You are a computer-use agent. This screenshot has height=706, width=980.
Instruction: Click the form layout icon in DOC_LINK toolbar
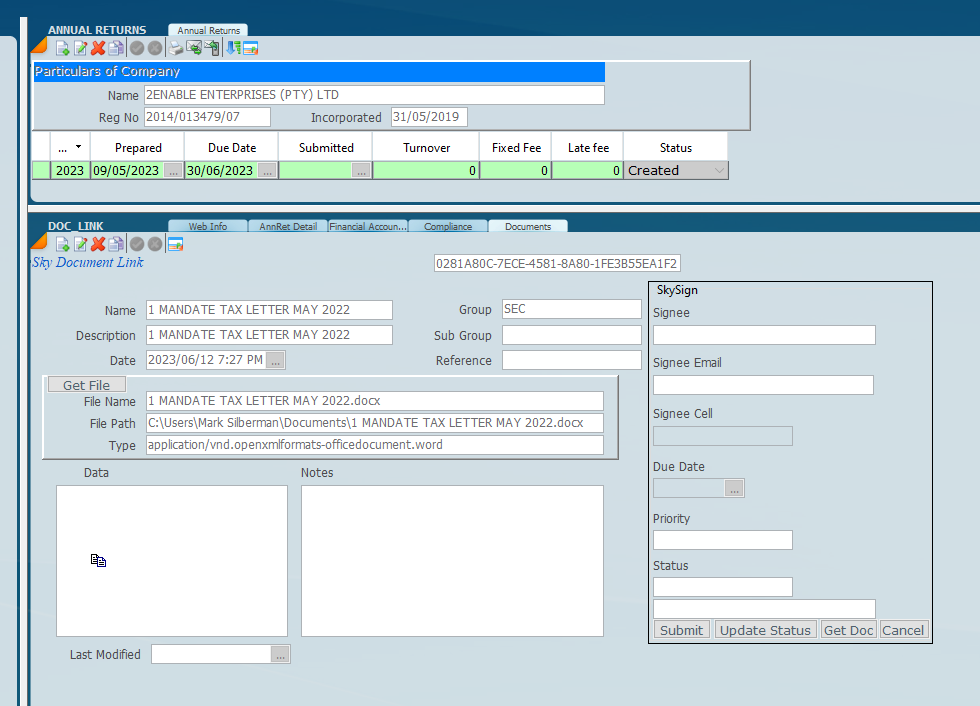coord(175,244)
